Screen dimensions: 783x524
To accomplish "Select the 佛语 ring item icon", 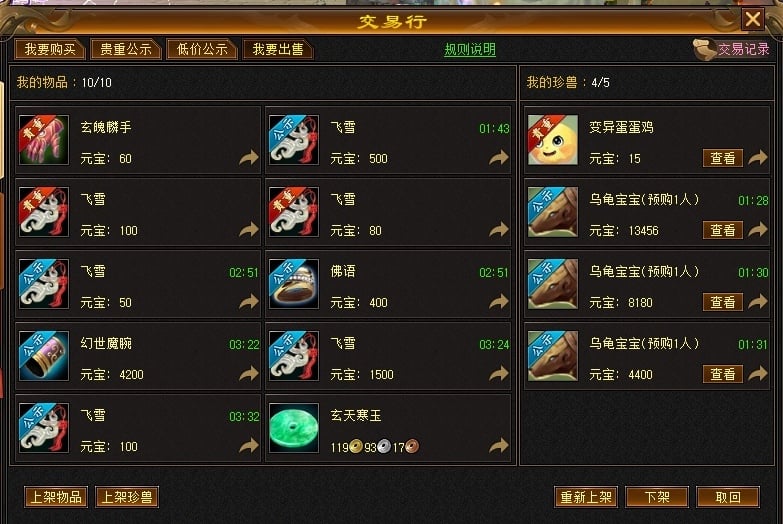I will coord(294,284).
